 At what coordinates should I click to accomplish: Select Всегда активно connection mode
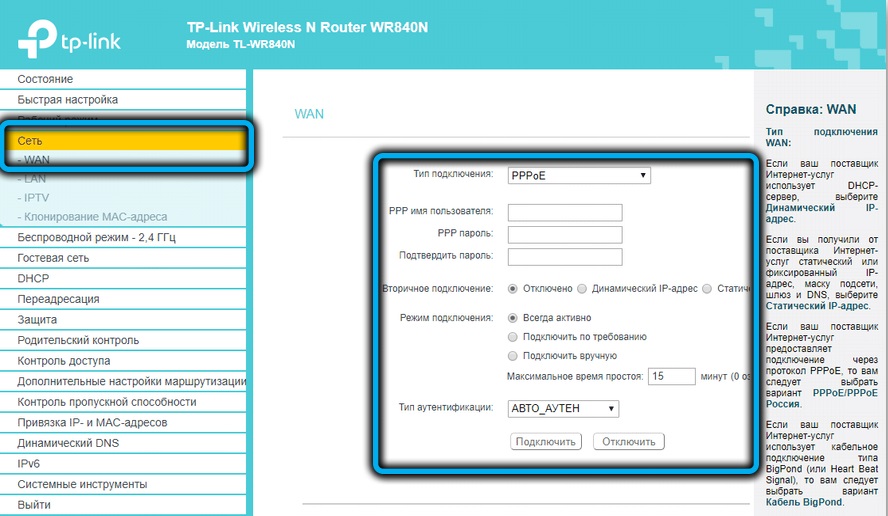[x=513, y=318]
